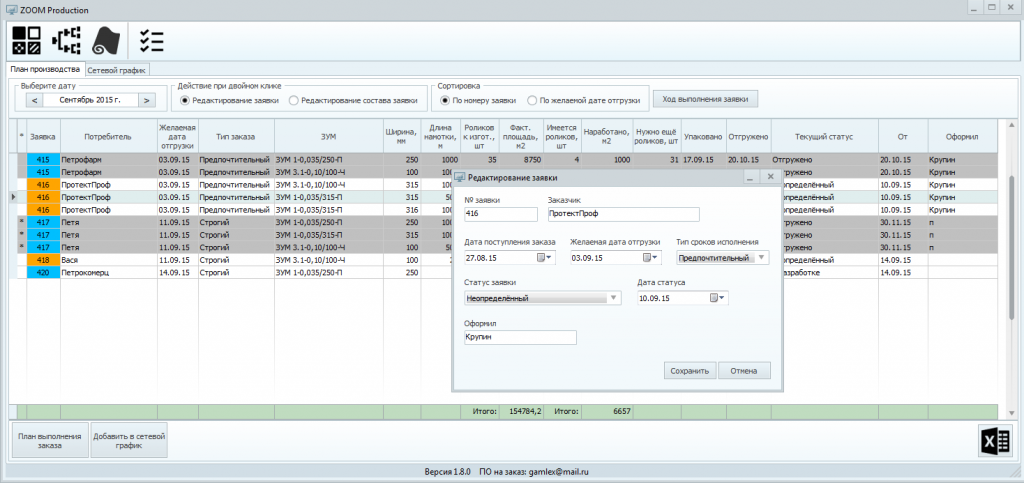Image resolution: width=1024 pixels, height=483 pixels.
Task: Switch to Сетевой график tab
Action: (117, 70)
